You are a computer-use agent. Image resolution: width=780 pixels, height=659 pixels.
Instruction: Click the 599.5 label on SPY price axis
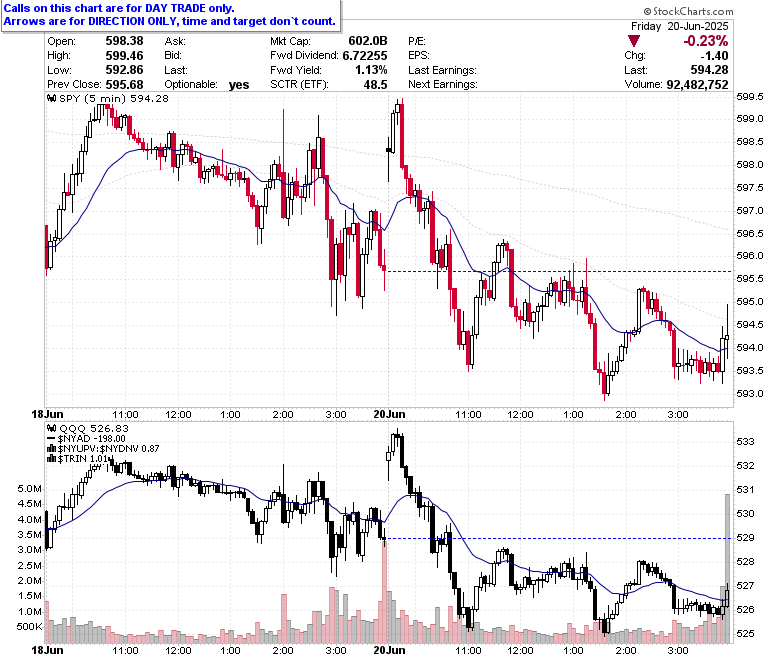pyautogui.click(x=750, y=97)
